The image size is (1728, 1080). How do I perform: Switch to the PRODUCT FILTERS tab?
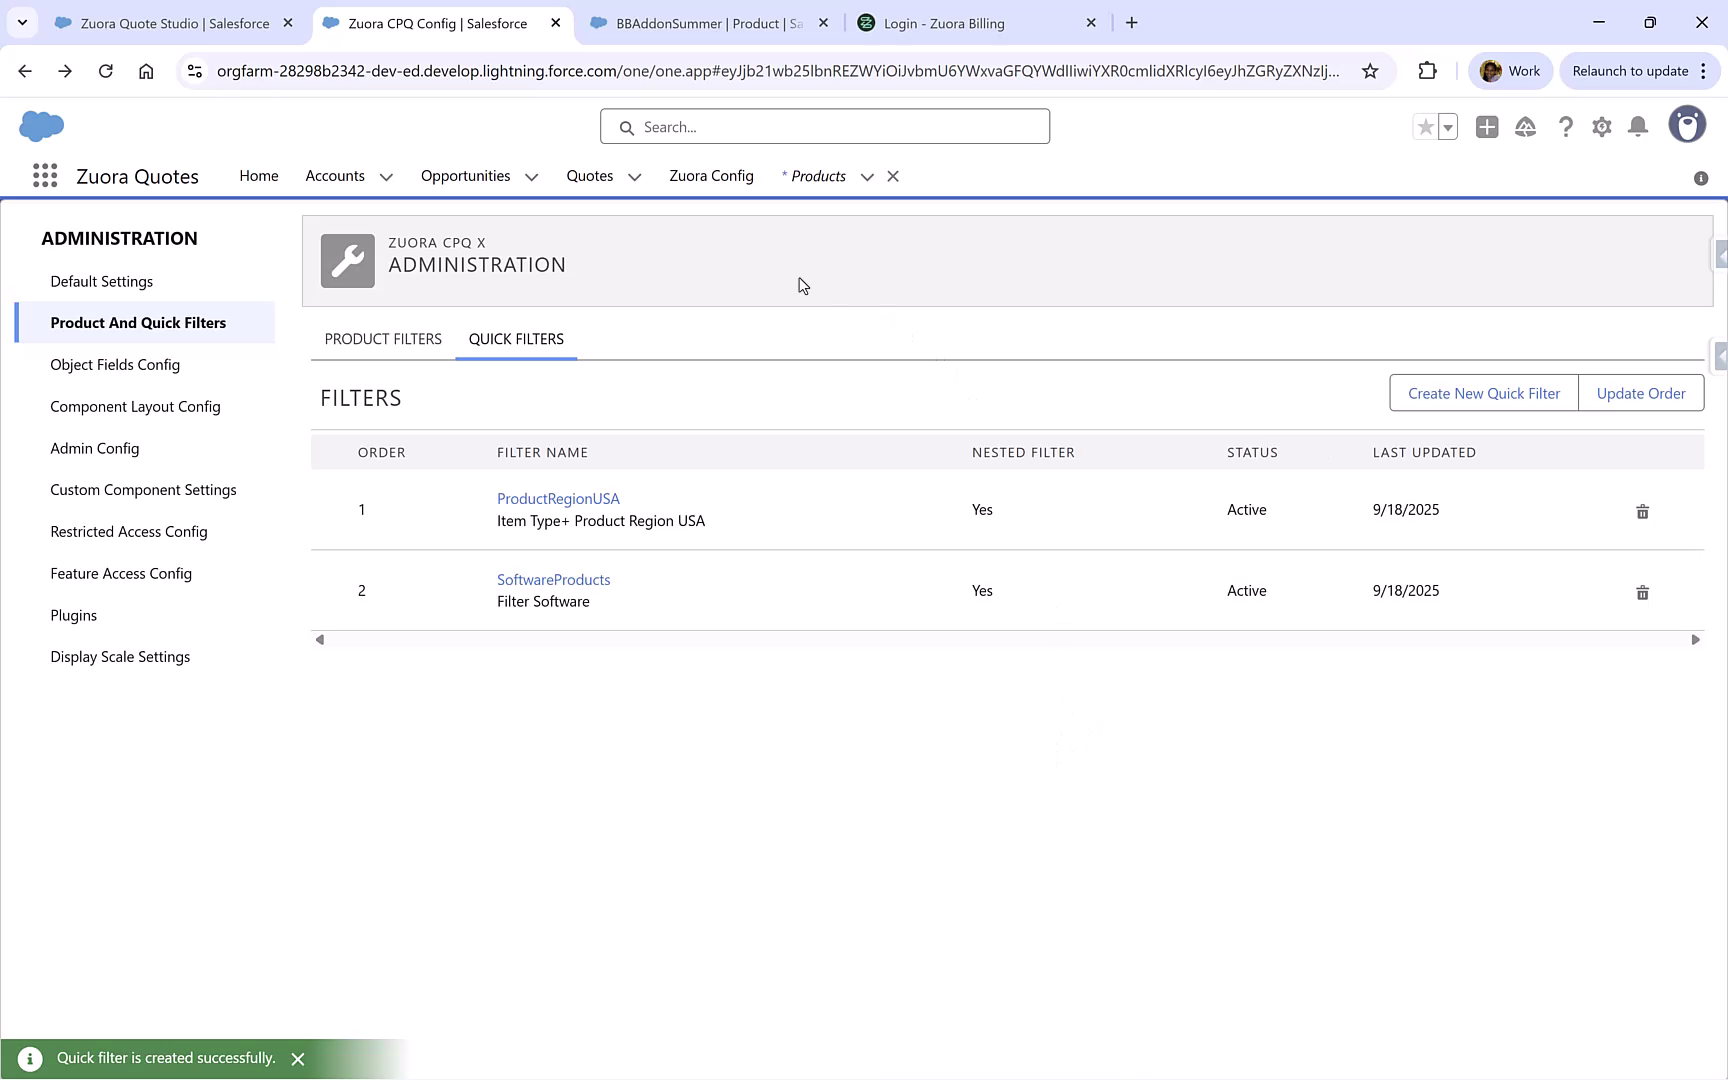tap(383, 339)
